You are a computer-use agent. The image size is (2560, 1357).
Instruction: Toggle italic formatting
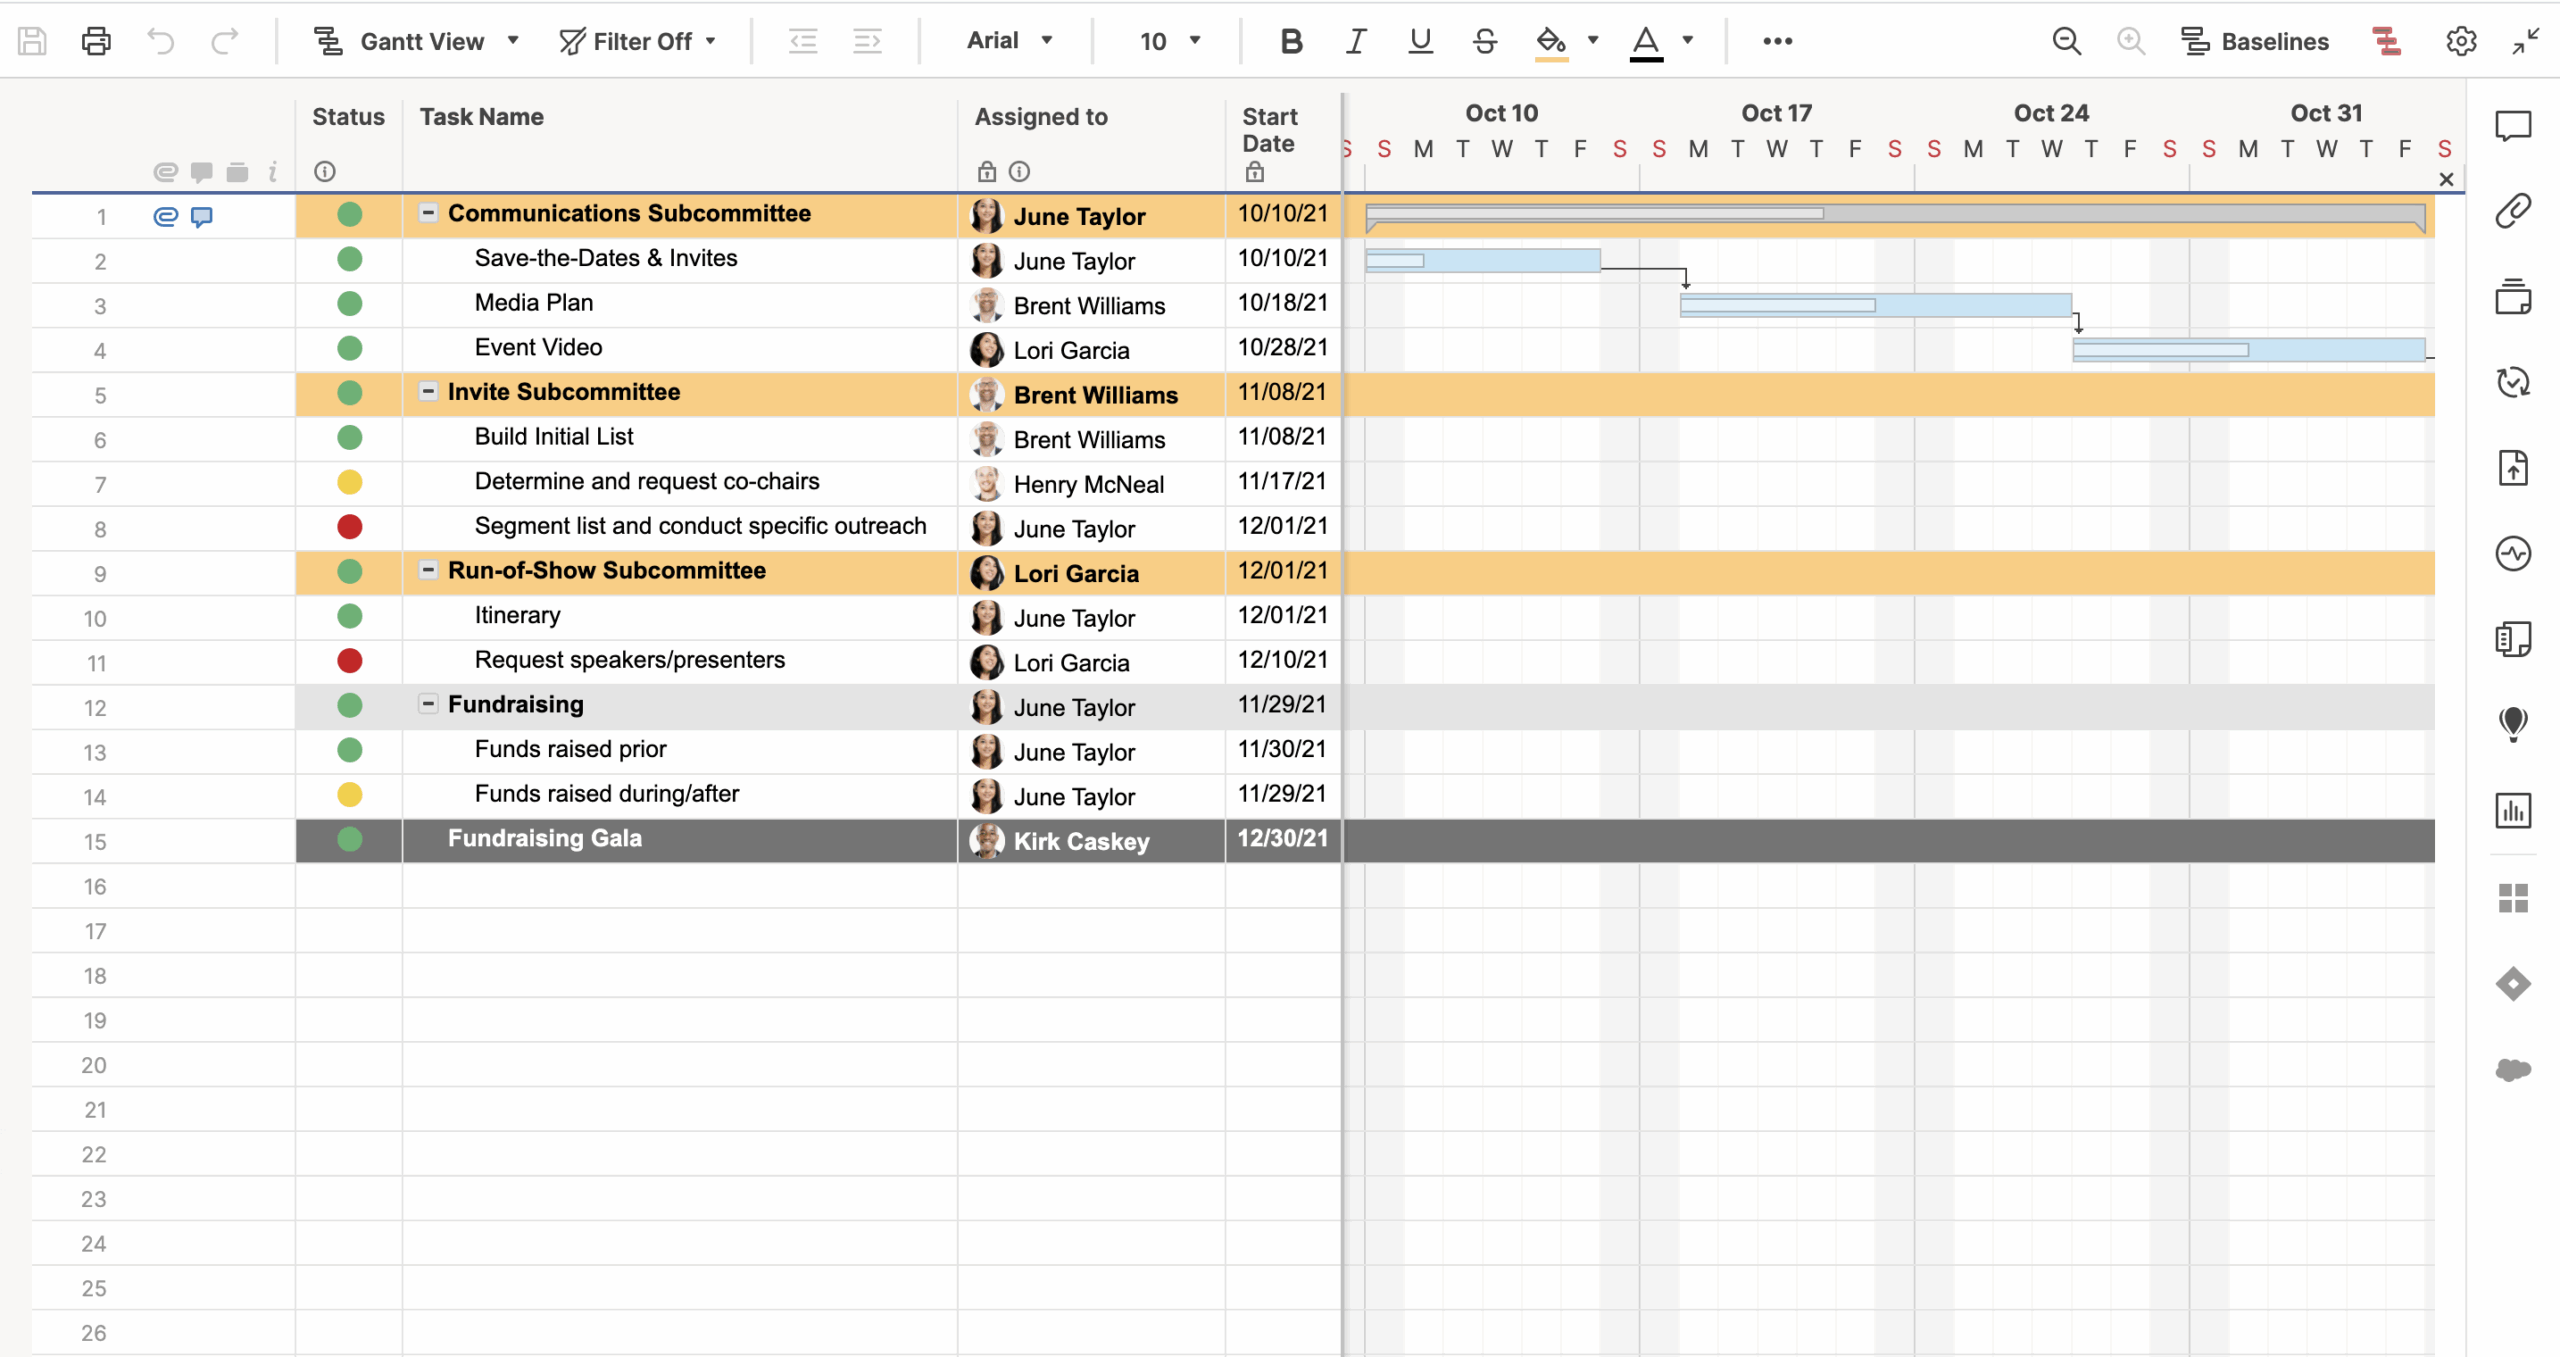(x=1355, y=41)
